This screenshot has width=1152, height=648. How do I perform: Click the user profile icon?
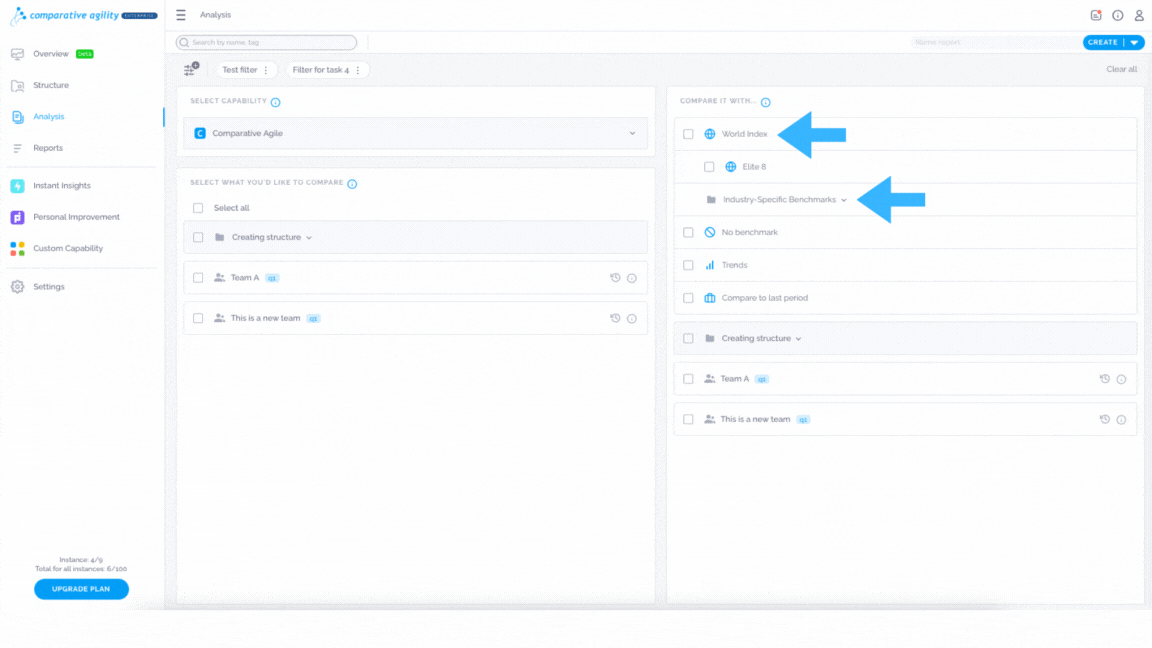click(x=1139, y=15)
